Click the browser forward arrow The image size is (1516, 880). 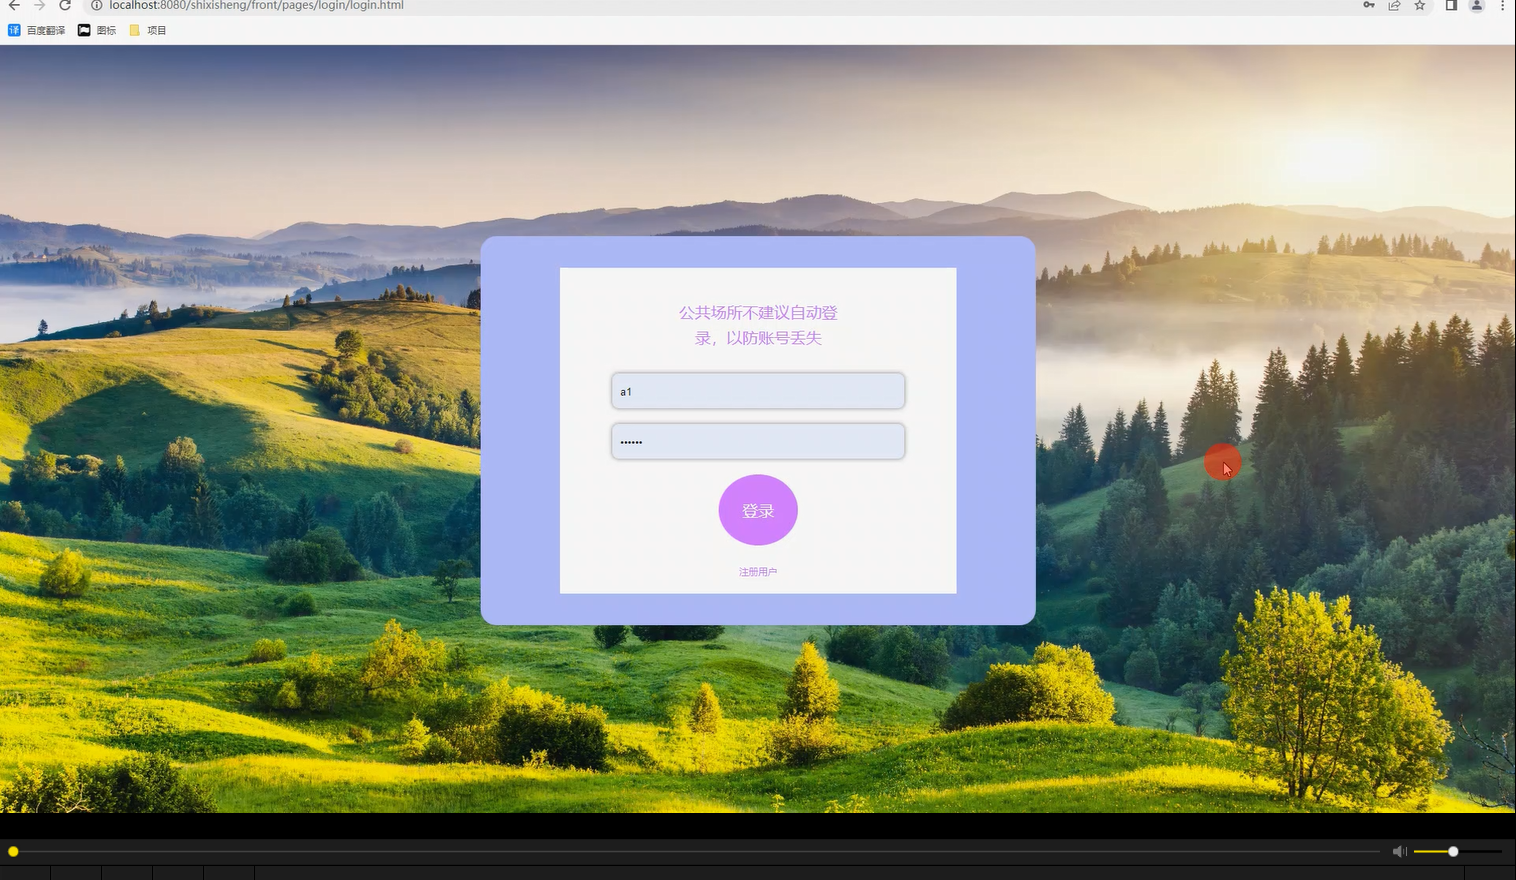tap(40, 5)
